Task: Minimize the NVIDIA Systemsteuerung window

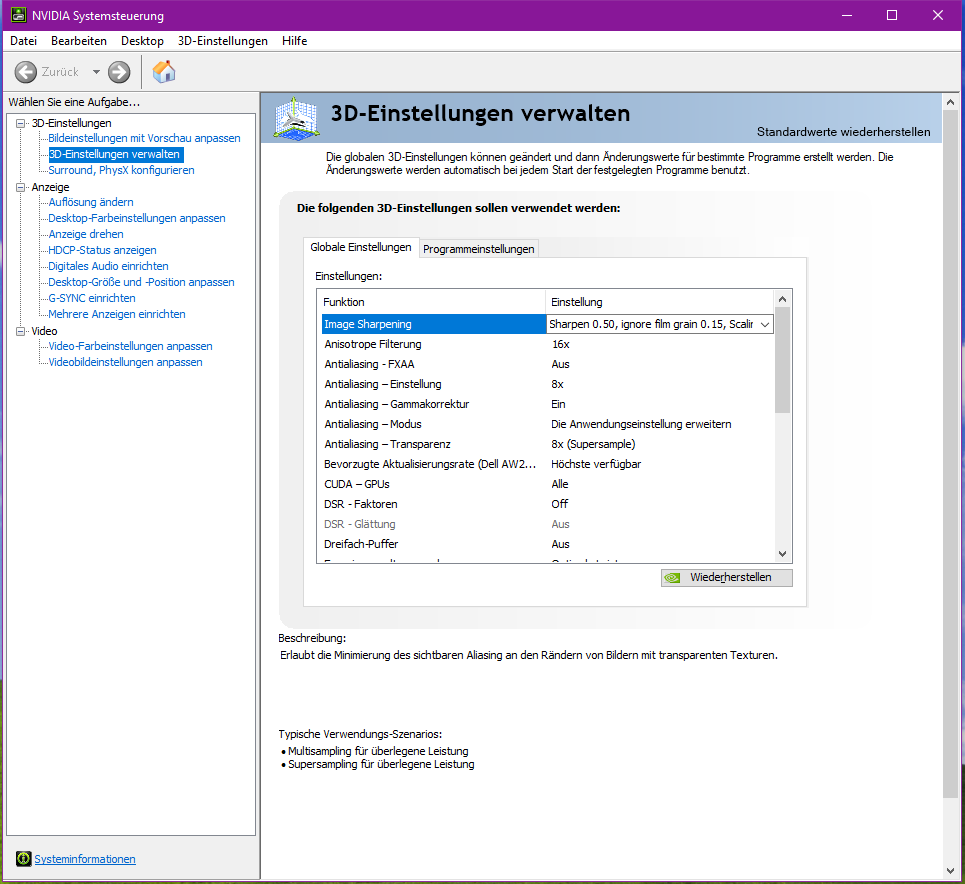Action: click(847, 15)
